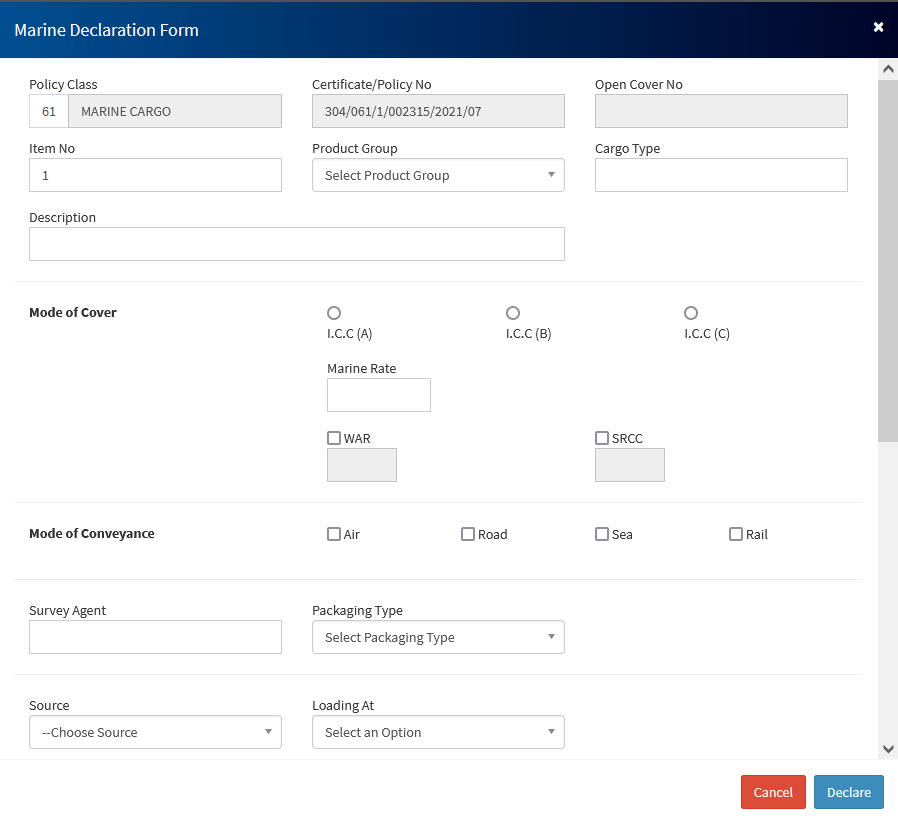Check the Rail conveyance option
898x823 pixels.
[736, 534]
